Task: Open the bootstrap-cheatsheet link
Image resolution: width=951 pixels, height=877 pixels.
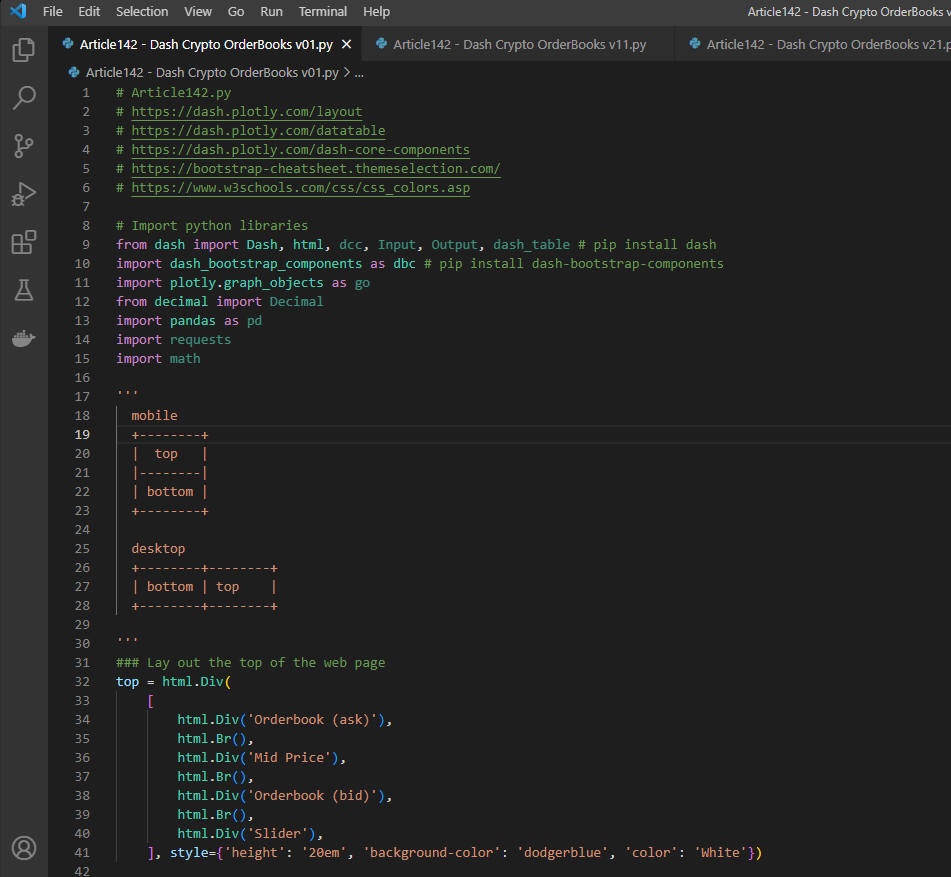Action: point(316,169)
